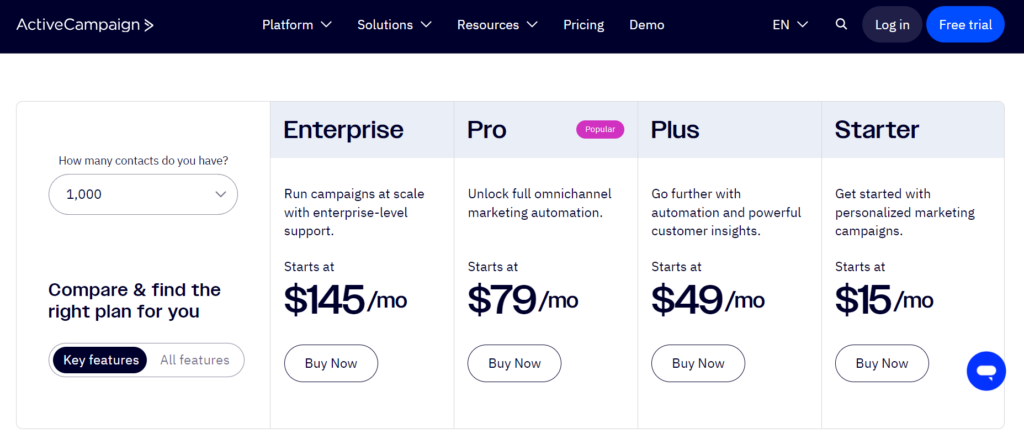Buy Now for Pro plan
The height and width of the screenshot is (439, 1024).
514,363
